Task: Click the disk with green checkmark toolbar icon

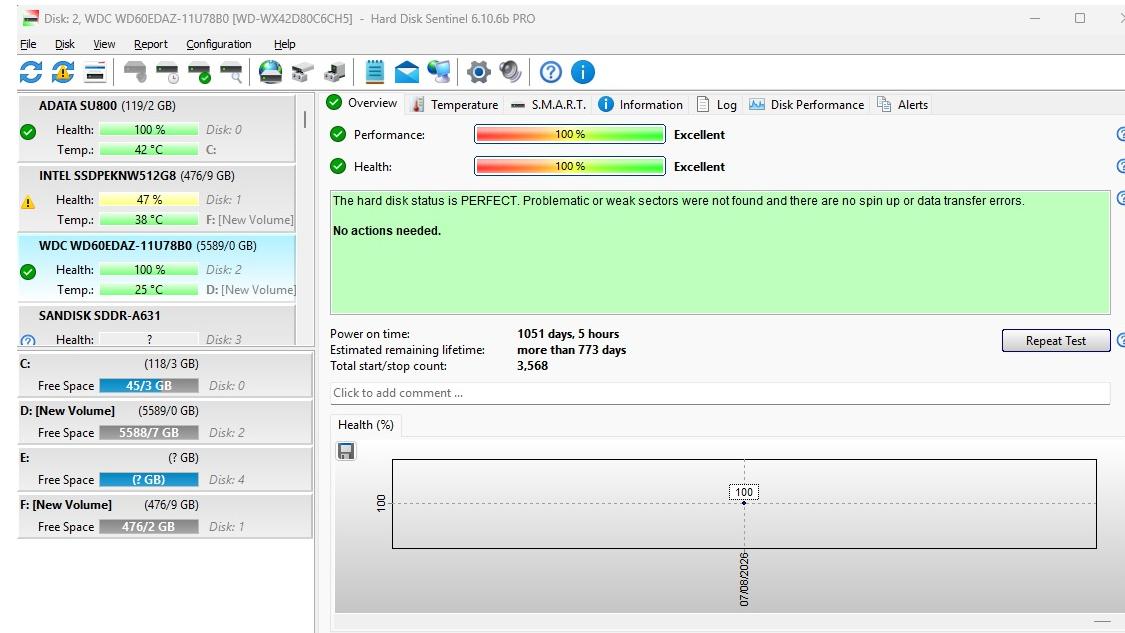Action: (199, 72)
